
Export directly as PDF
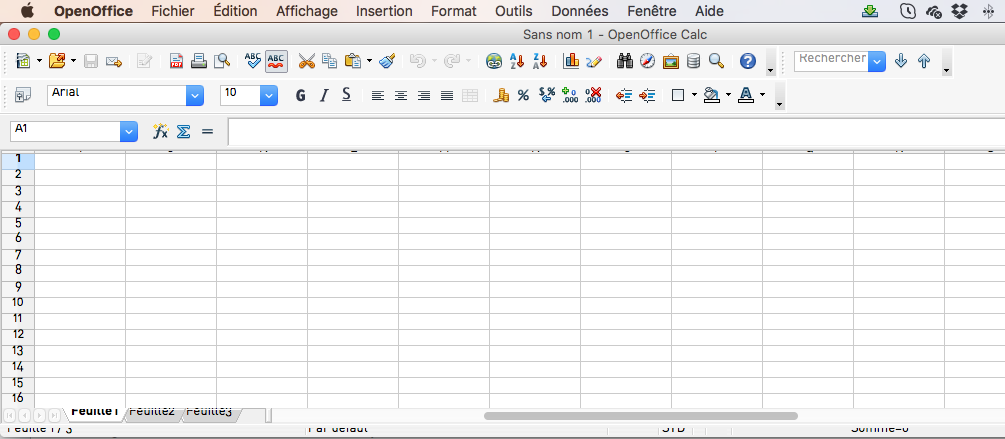pyautogui.click(x=176, y=62)
